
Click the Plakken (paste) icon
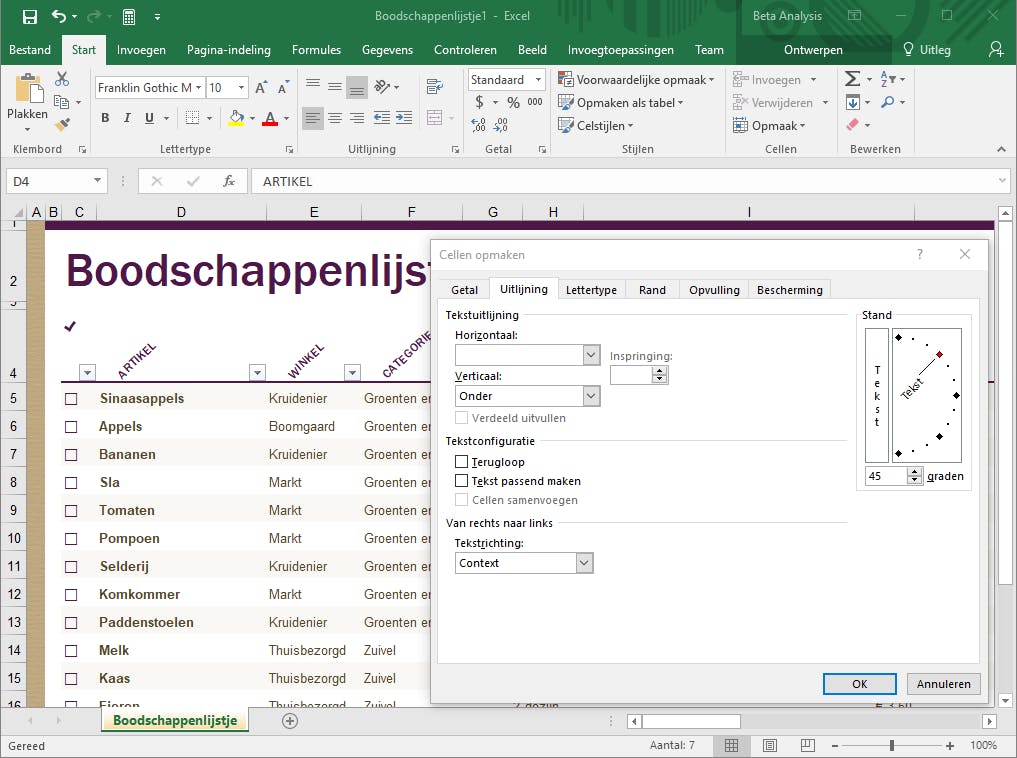pyautogui.click(x=27, y=90)
